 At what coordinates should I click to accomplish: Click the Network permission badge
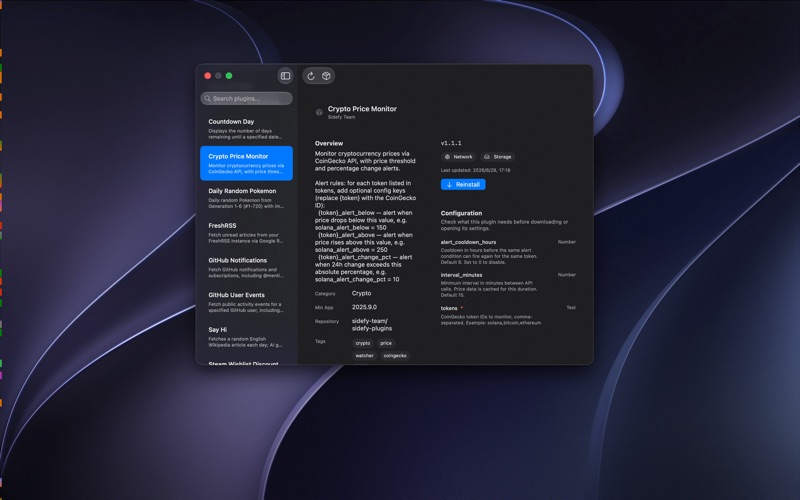click(458, 157)
